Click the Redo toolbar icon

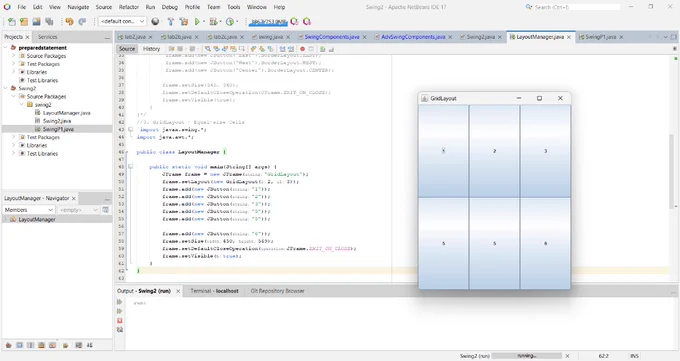tap(82, 21)
